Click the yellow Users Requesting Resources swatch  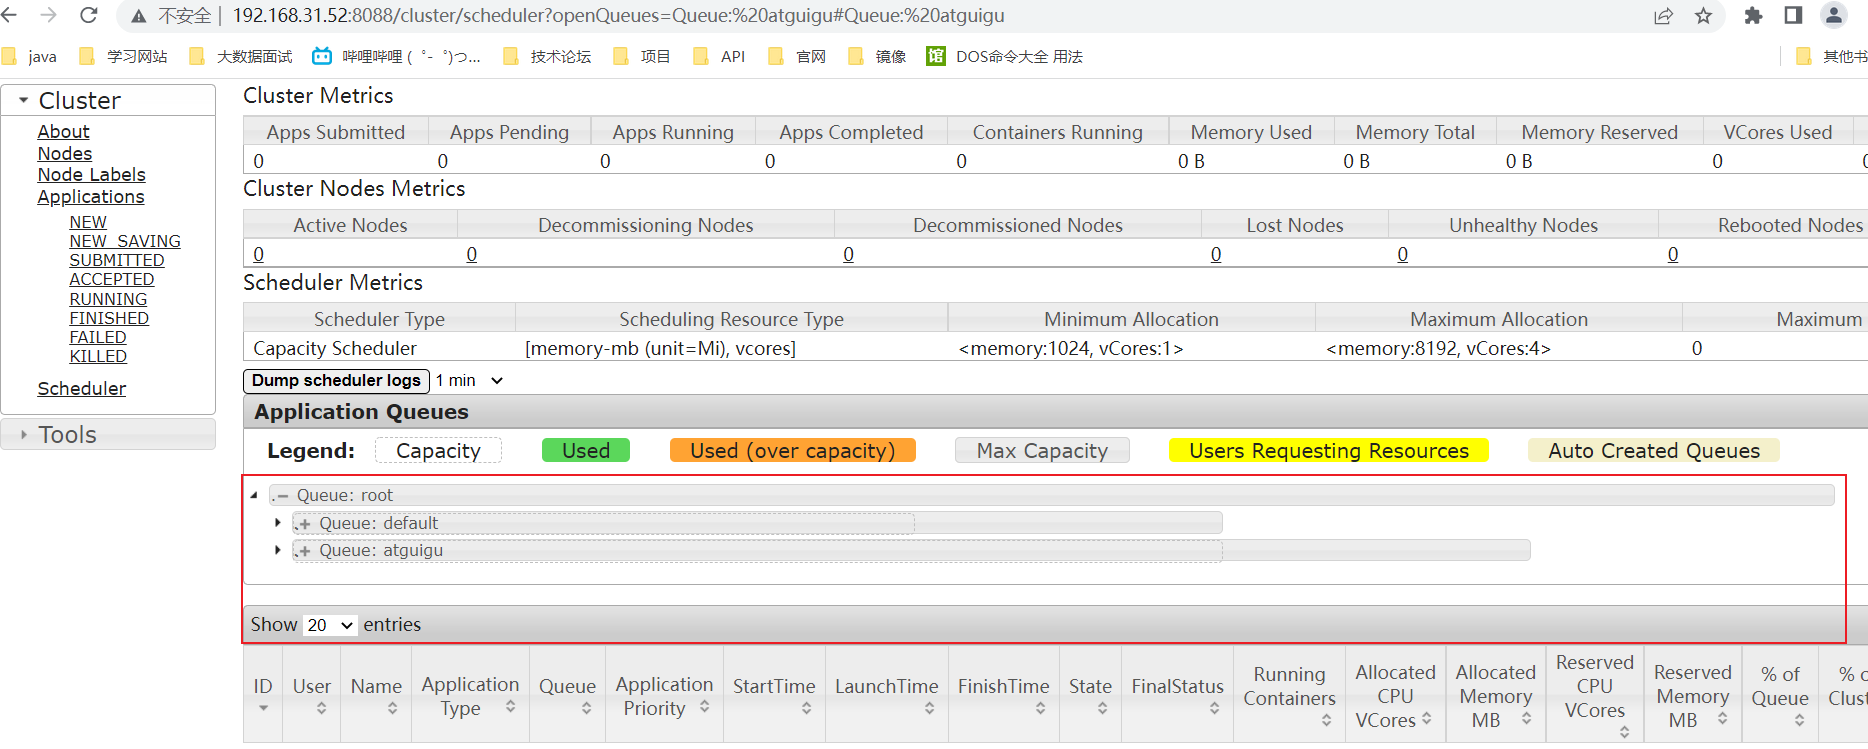[x=1329, y=451]
